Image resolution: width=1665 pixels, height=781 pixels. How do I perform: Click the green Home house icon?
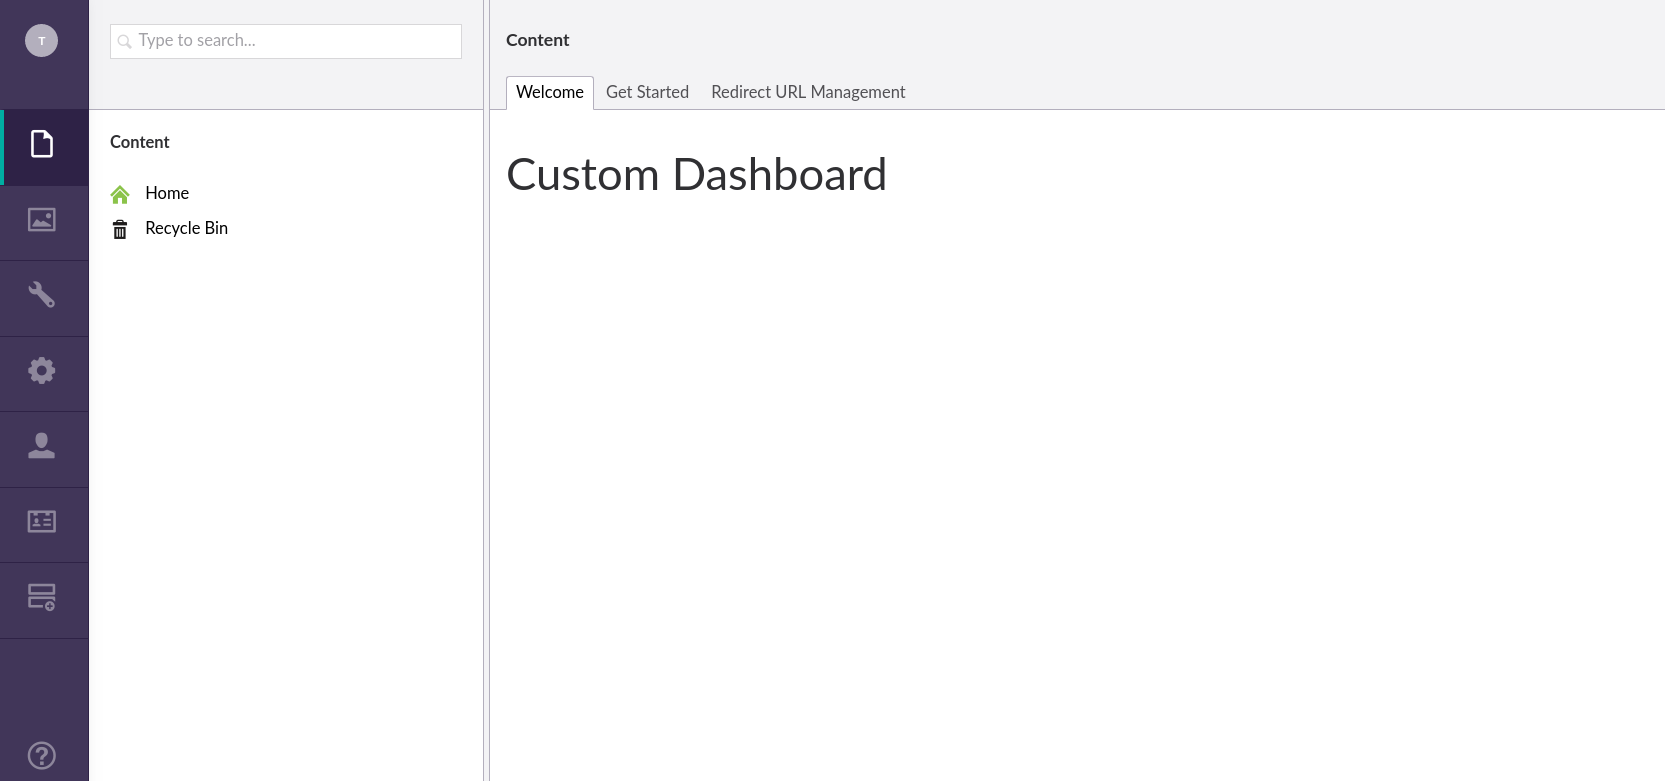click(120, 194)
